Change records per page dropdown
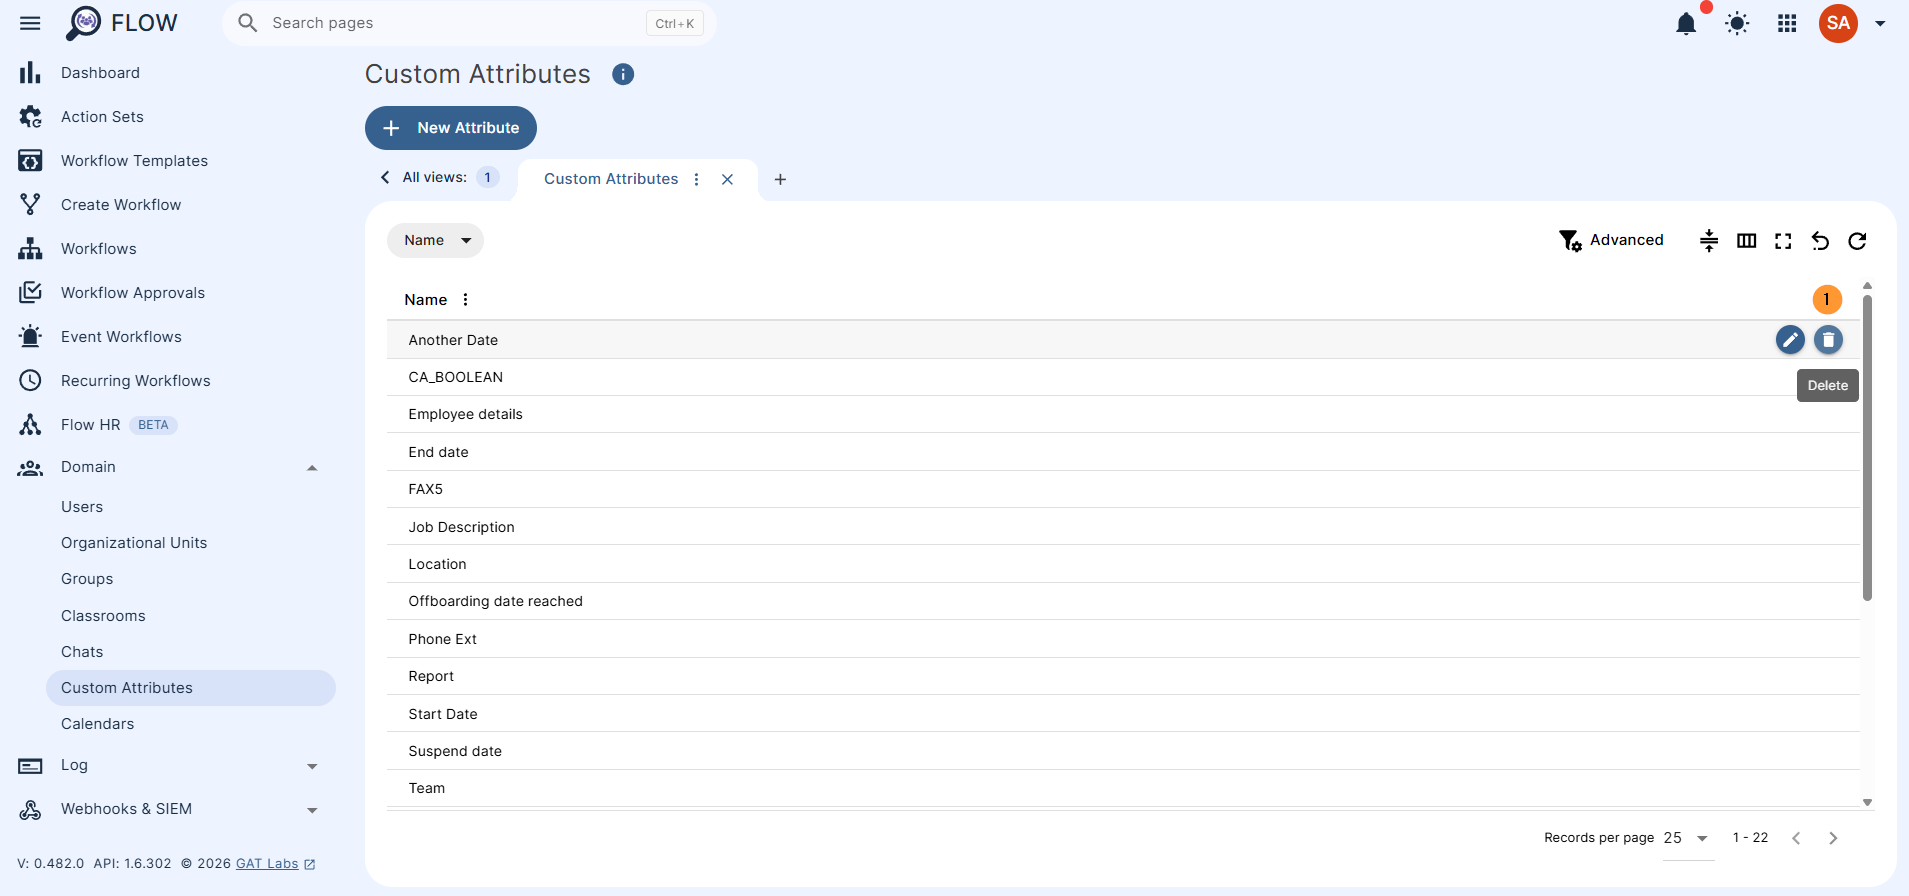Screen dimensions: 1909x896 click(1687, 838)
